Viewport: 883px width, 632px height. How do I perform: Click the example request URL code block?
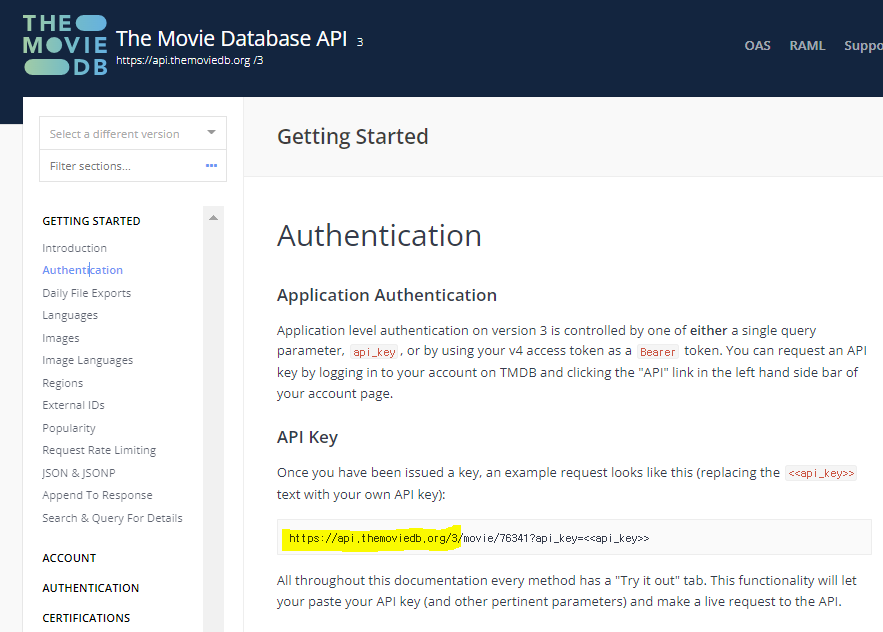pyautogui.click(x=574, y=537)
